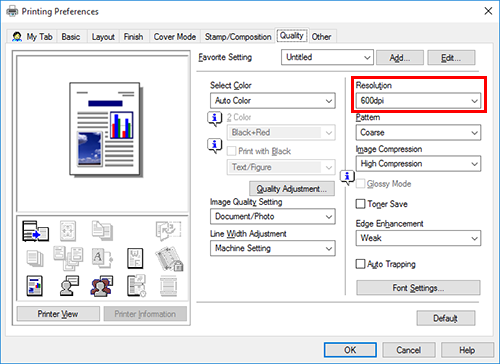
Task: Click the multi-user account track icon
Action: click(x=102, y=286)
